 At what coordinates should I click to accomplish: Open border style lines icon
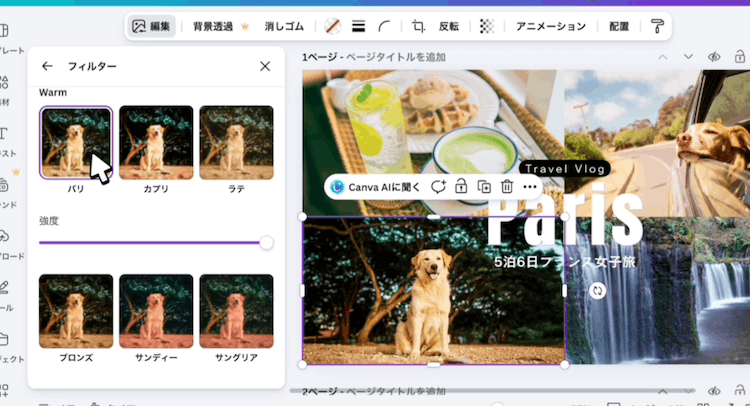(358, 26)
